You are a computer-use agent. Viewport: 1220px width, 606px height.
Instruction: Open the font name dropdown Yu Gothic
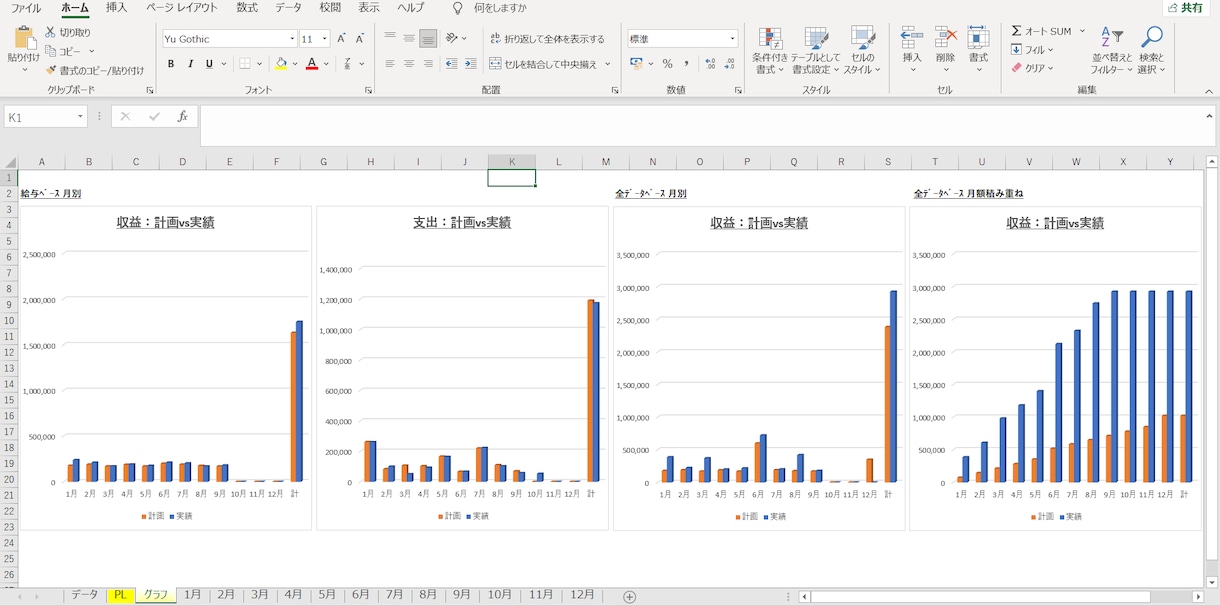(x=292, y=39)
